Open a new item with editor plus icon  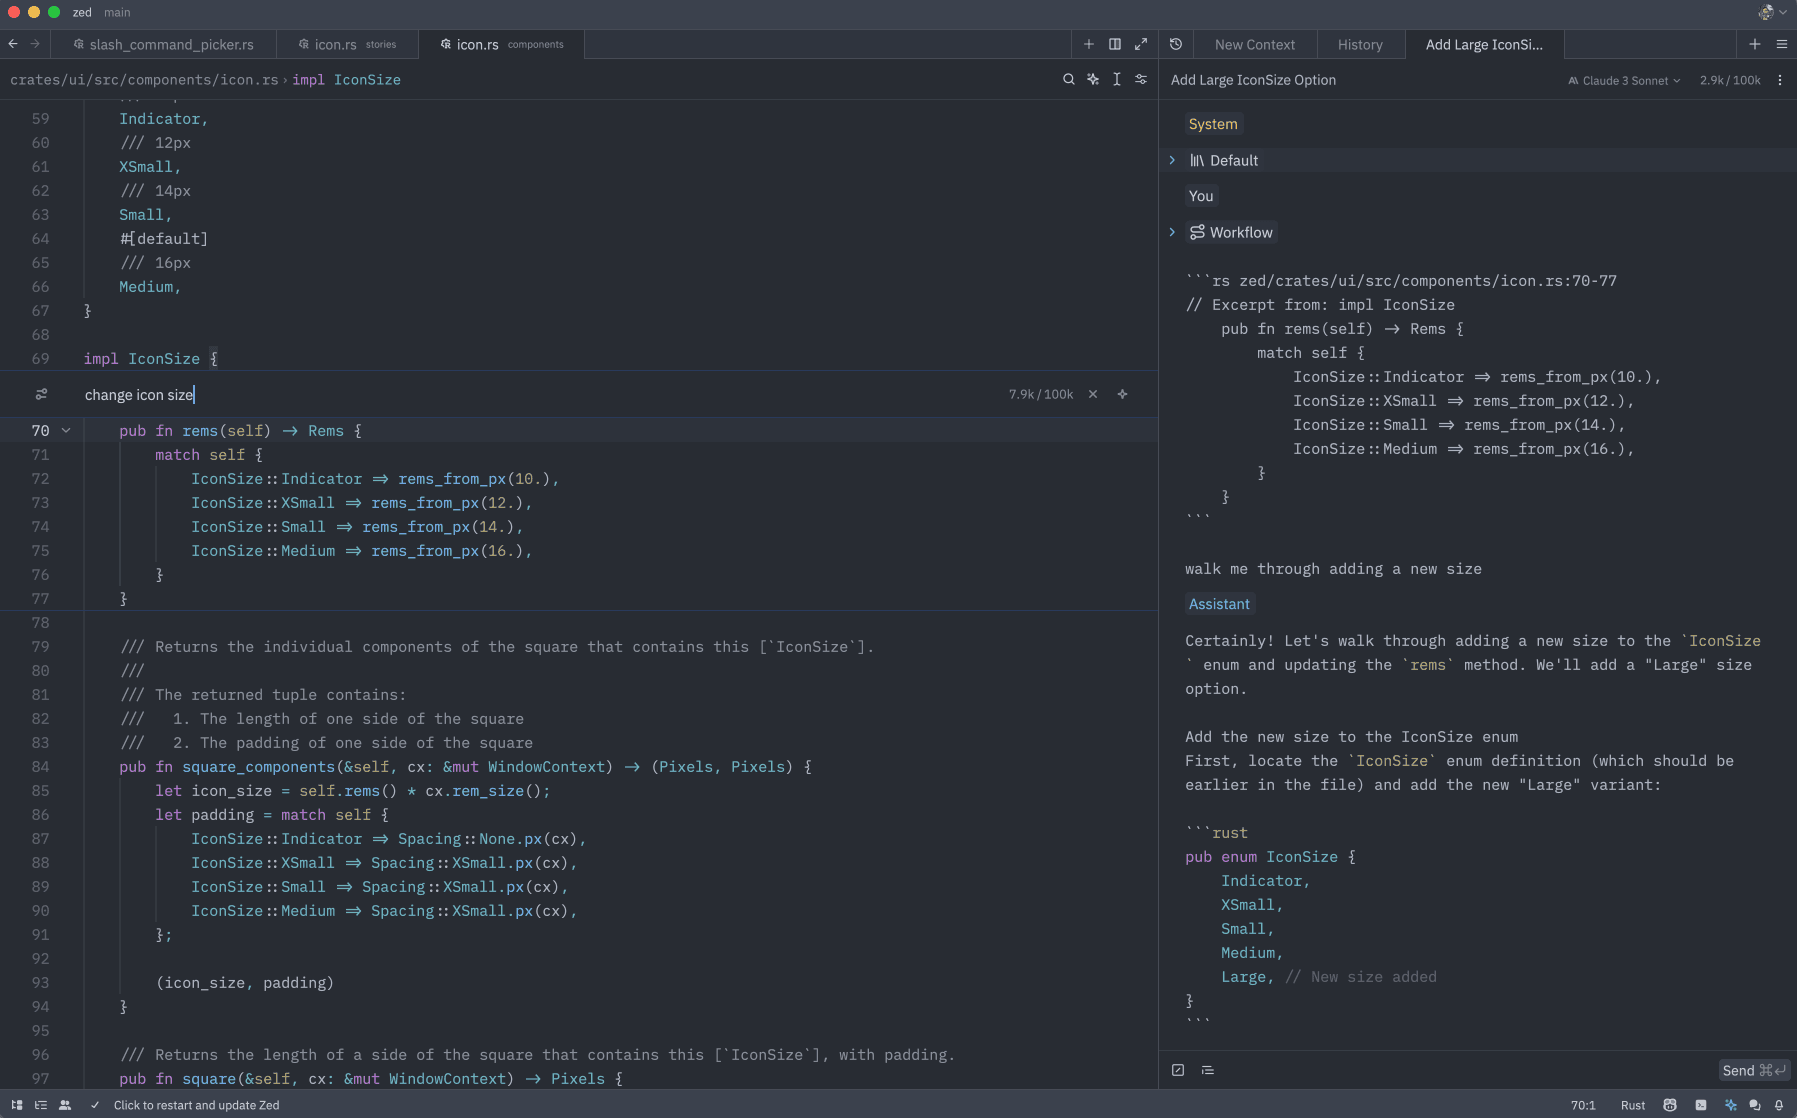(x=1089, y=44)
